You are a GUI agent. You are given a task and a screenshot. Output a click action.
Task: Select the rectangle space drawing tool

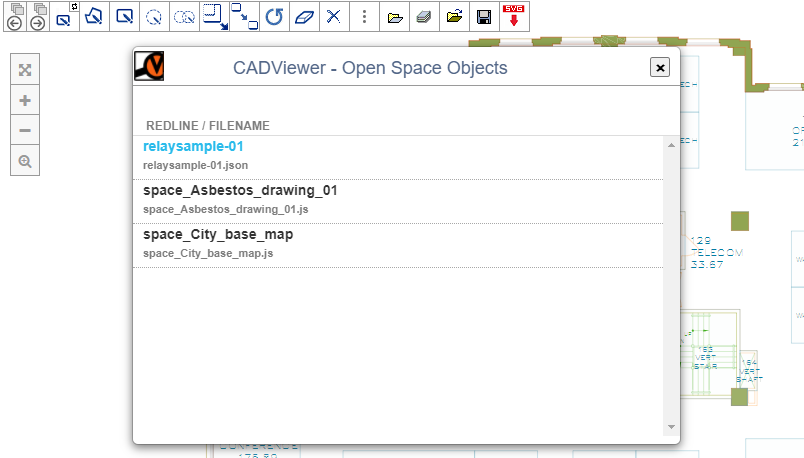[x=123, y=16]
